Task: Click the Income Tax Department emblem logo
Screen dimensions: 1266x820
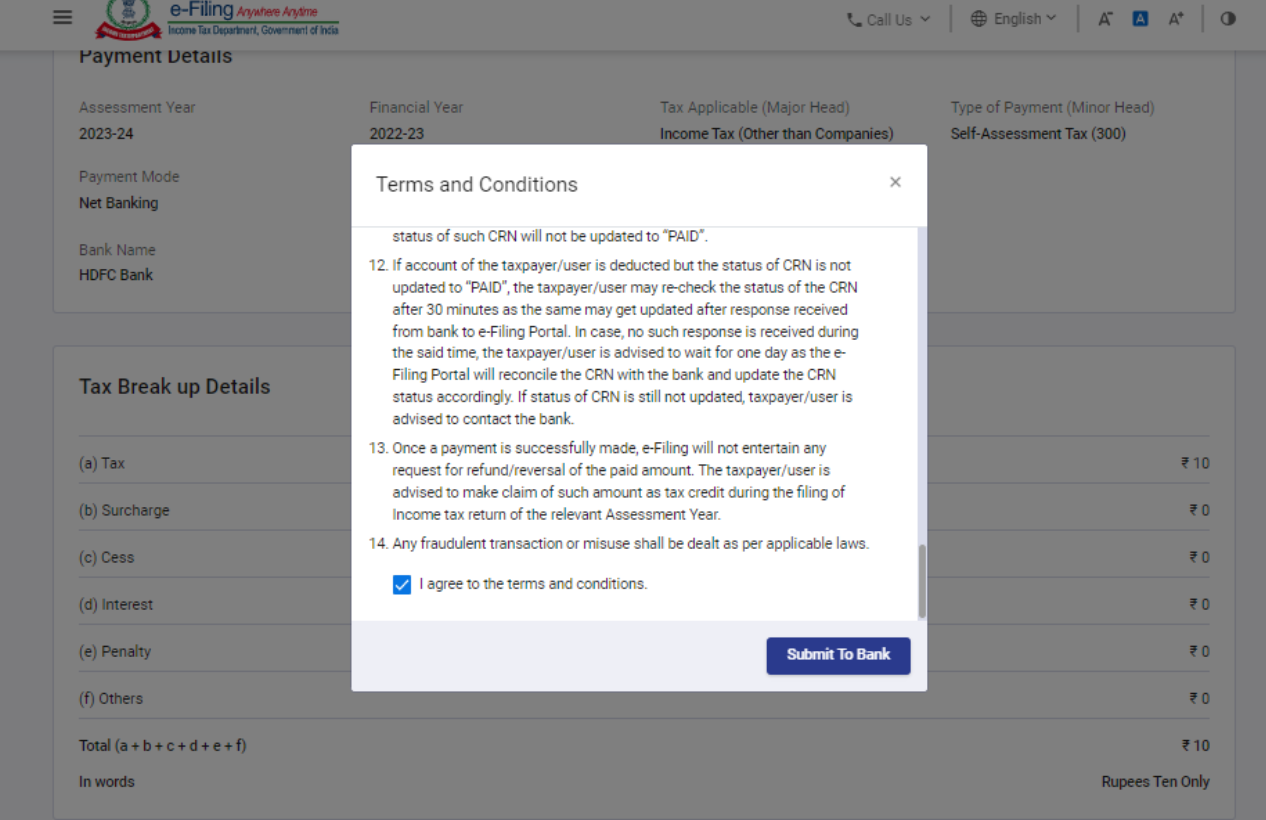Action: click(128, 18)
